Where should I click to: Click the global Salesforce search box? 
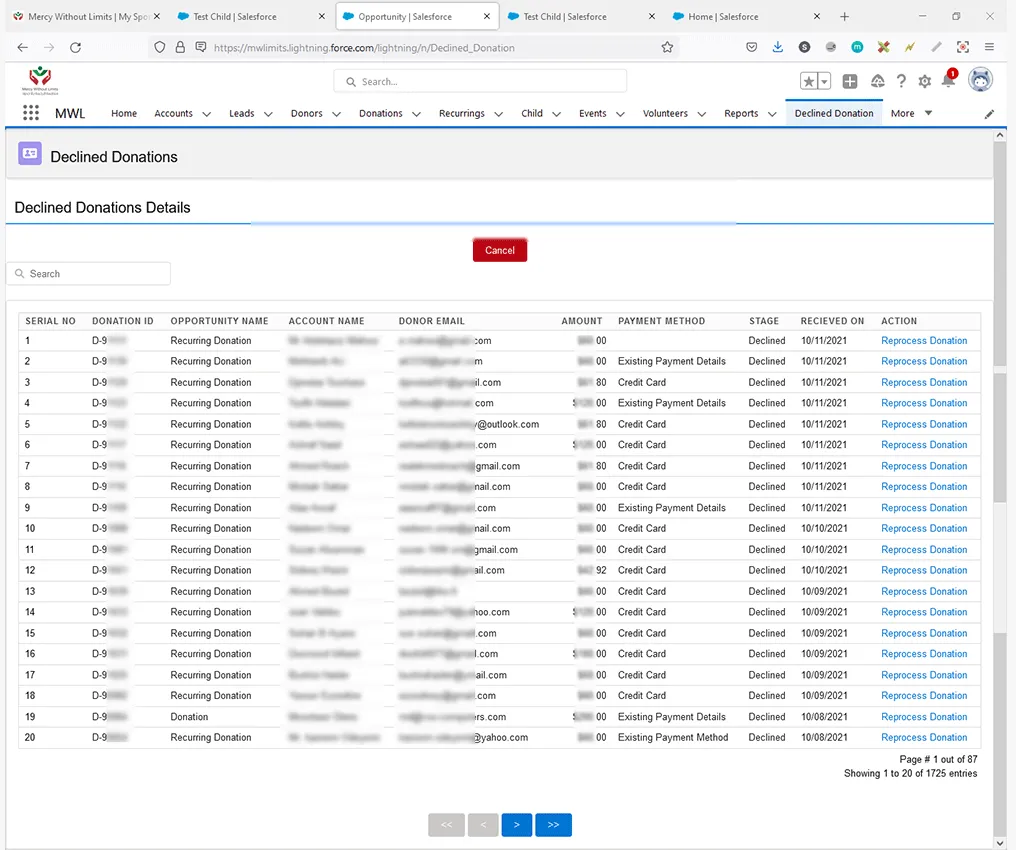[x=480, y=82]
